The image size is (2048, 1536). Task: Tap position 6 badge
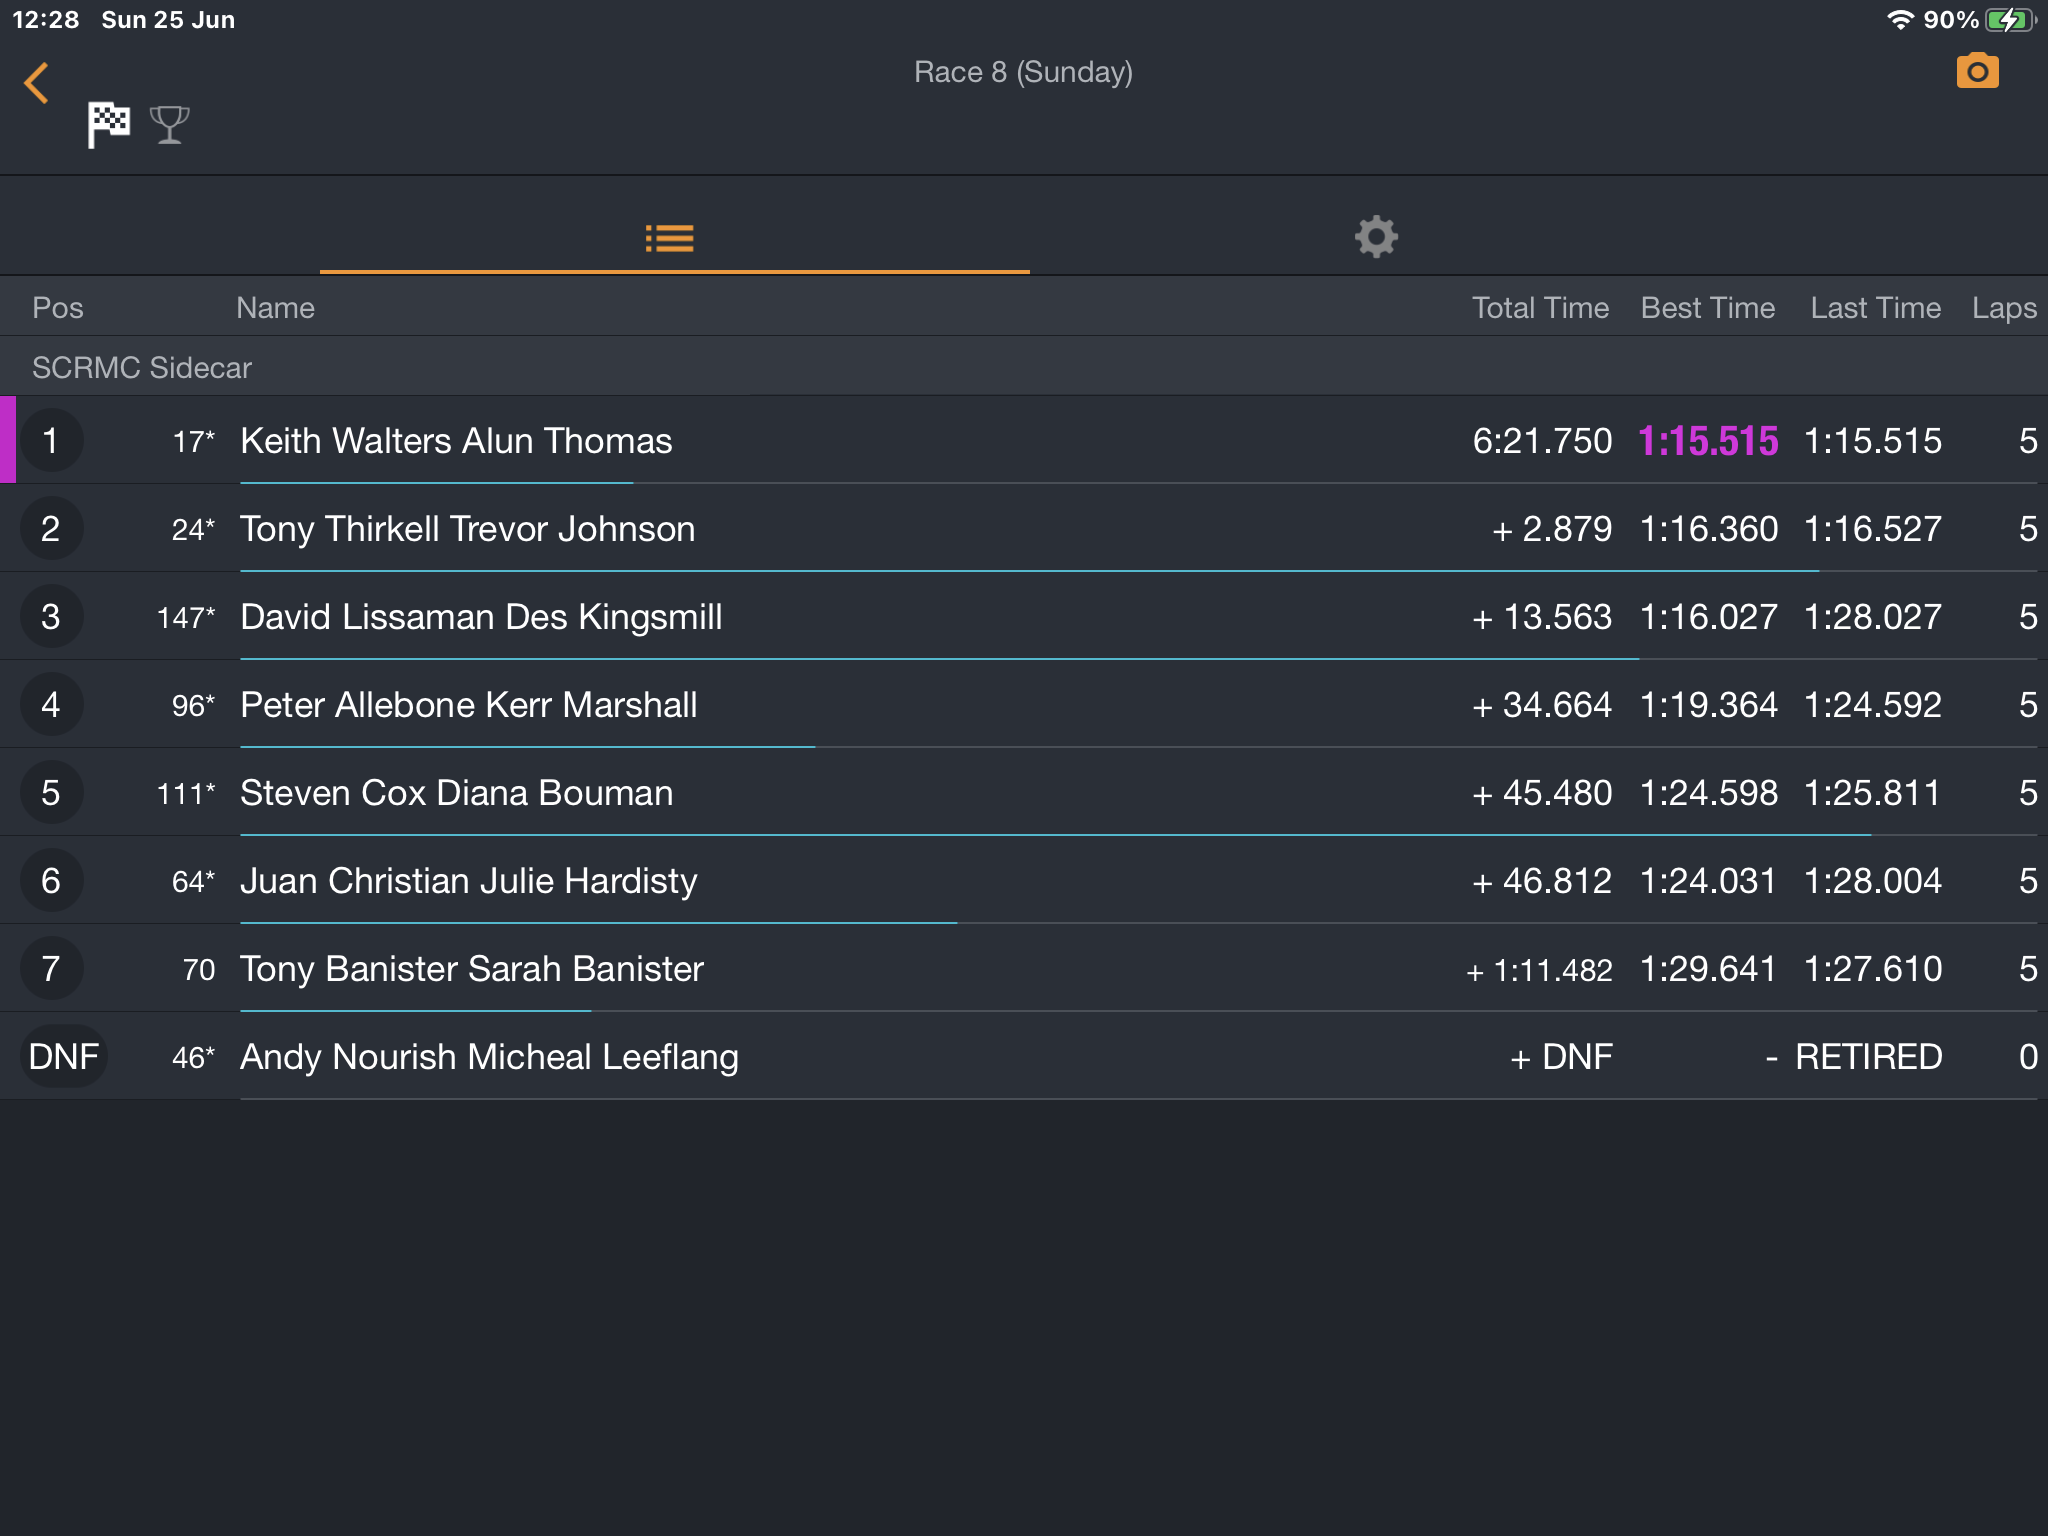click(x=51, y=881)
